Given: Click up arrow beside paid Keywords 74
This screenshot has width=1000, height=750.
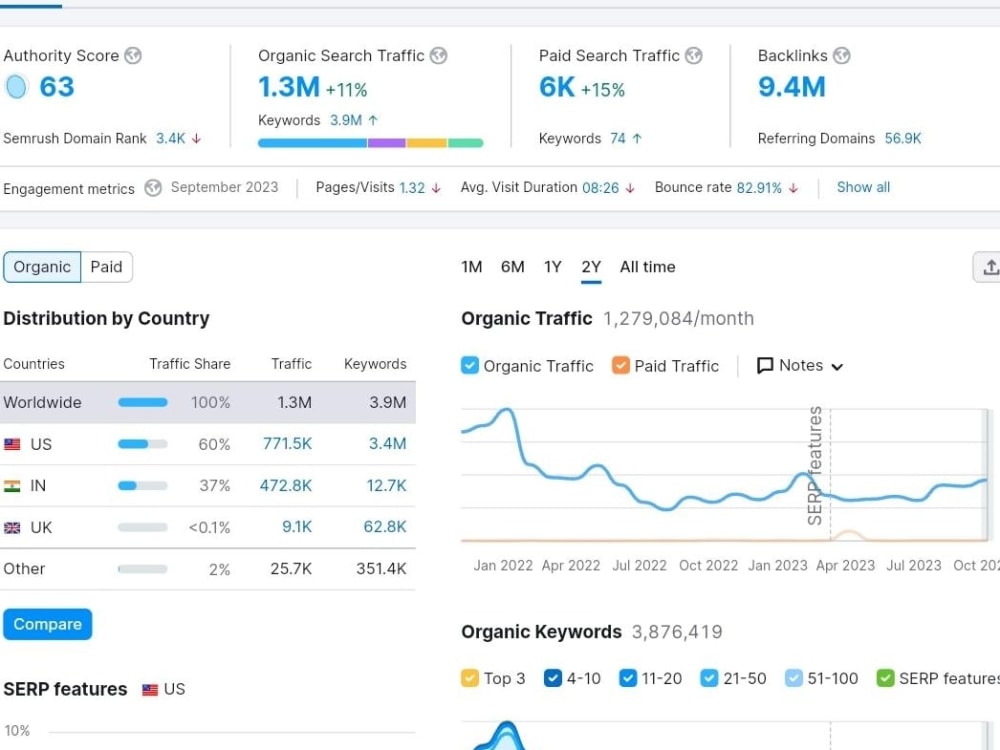Looking at the screenshot, I should coord(636,138).
